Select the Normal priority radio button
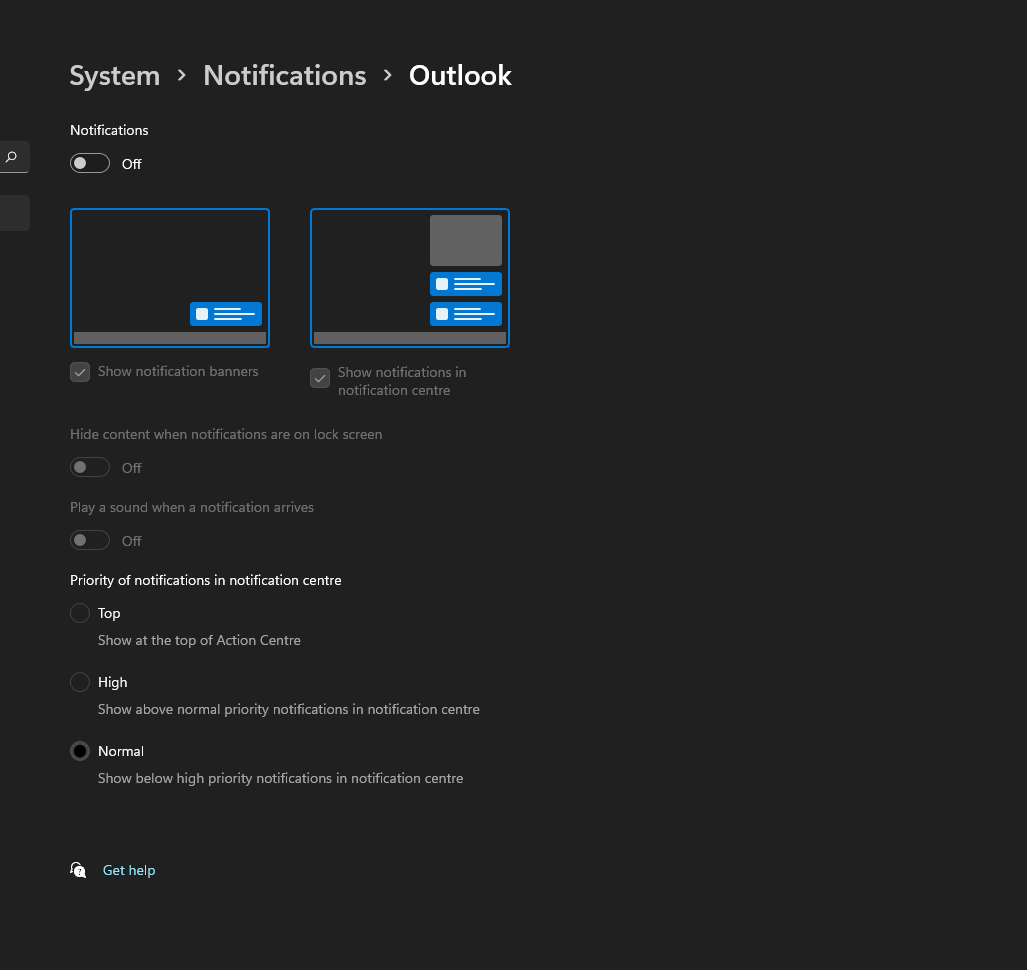The width and height of the screenshot is (1027, 970). (80, 751)
